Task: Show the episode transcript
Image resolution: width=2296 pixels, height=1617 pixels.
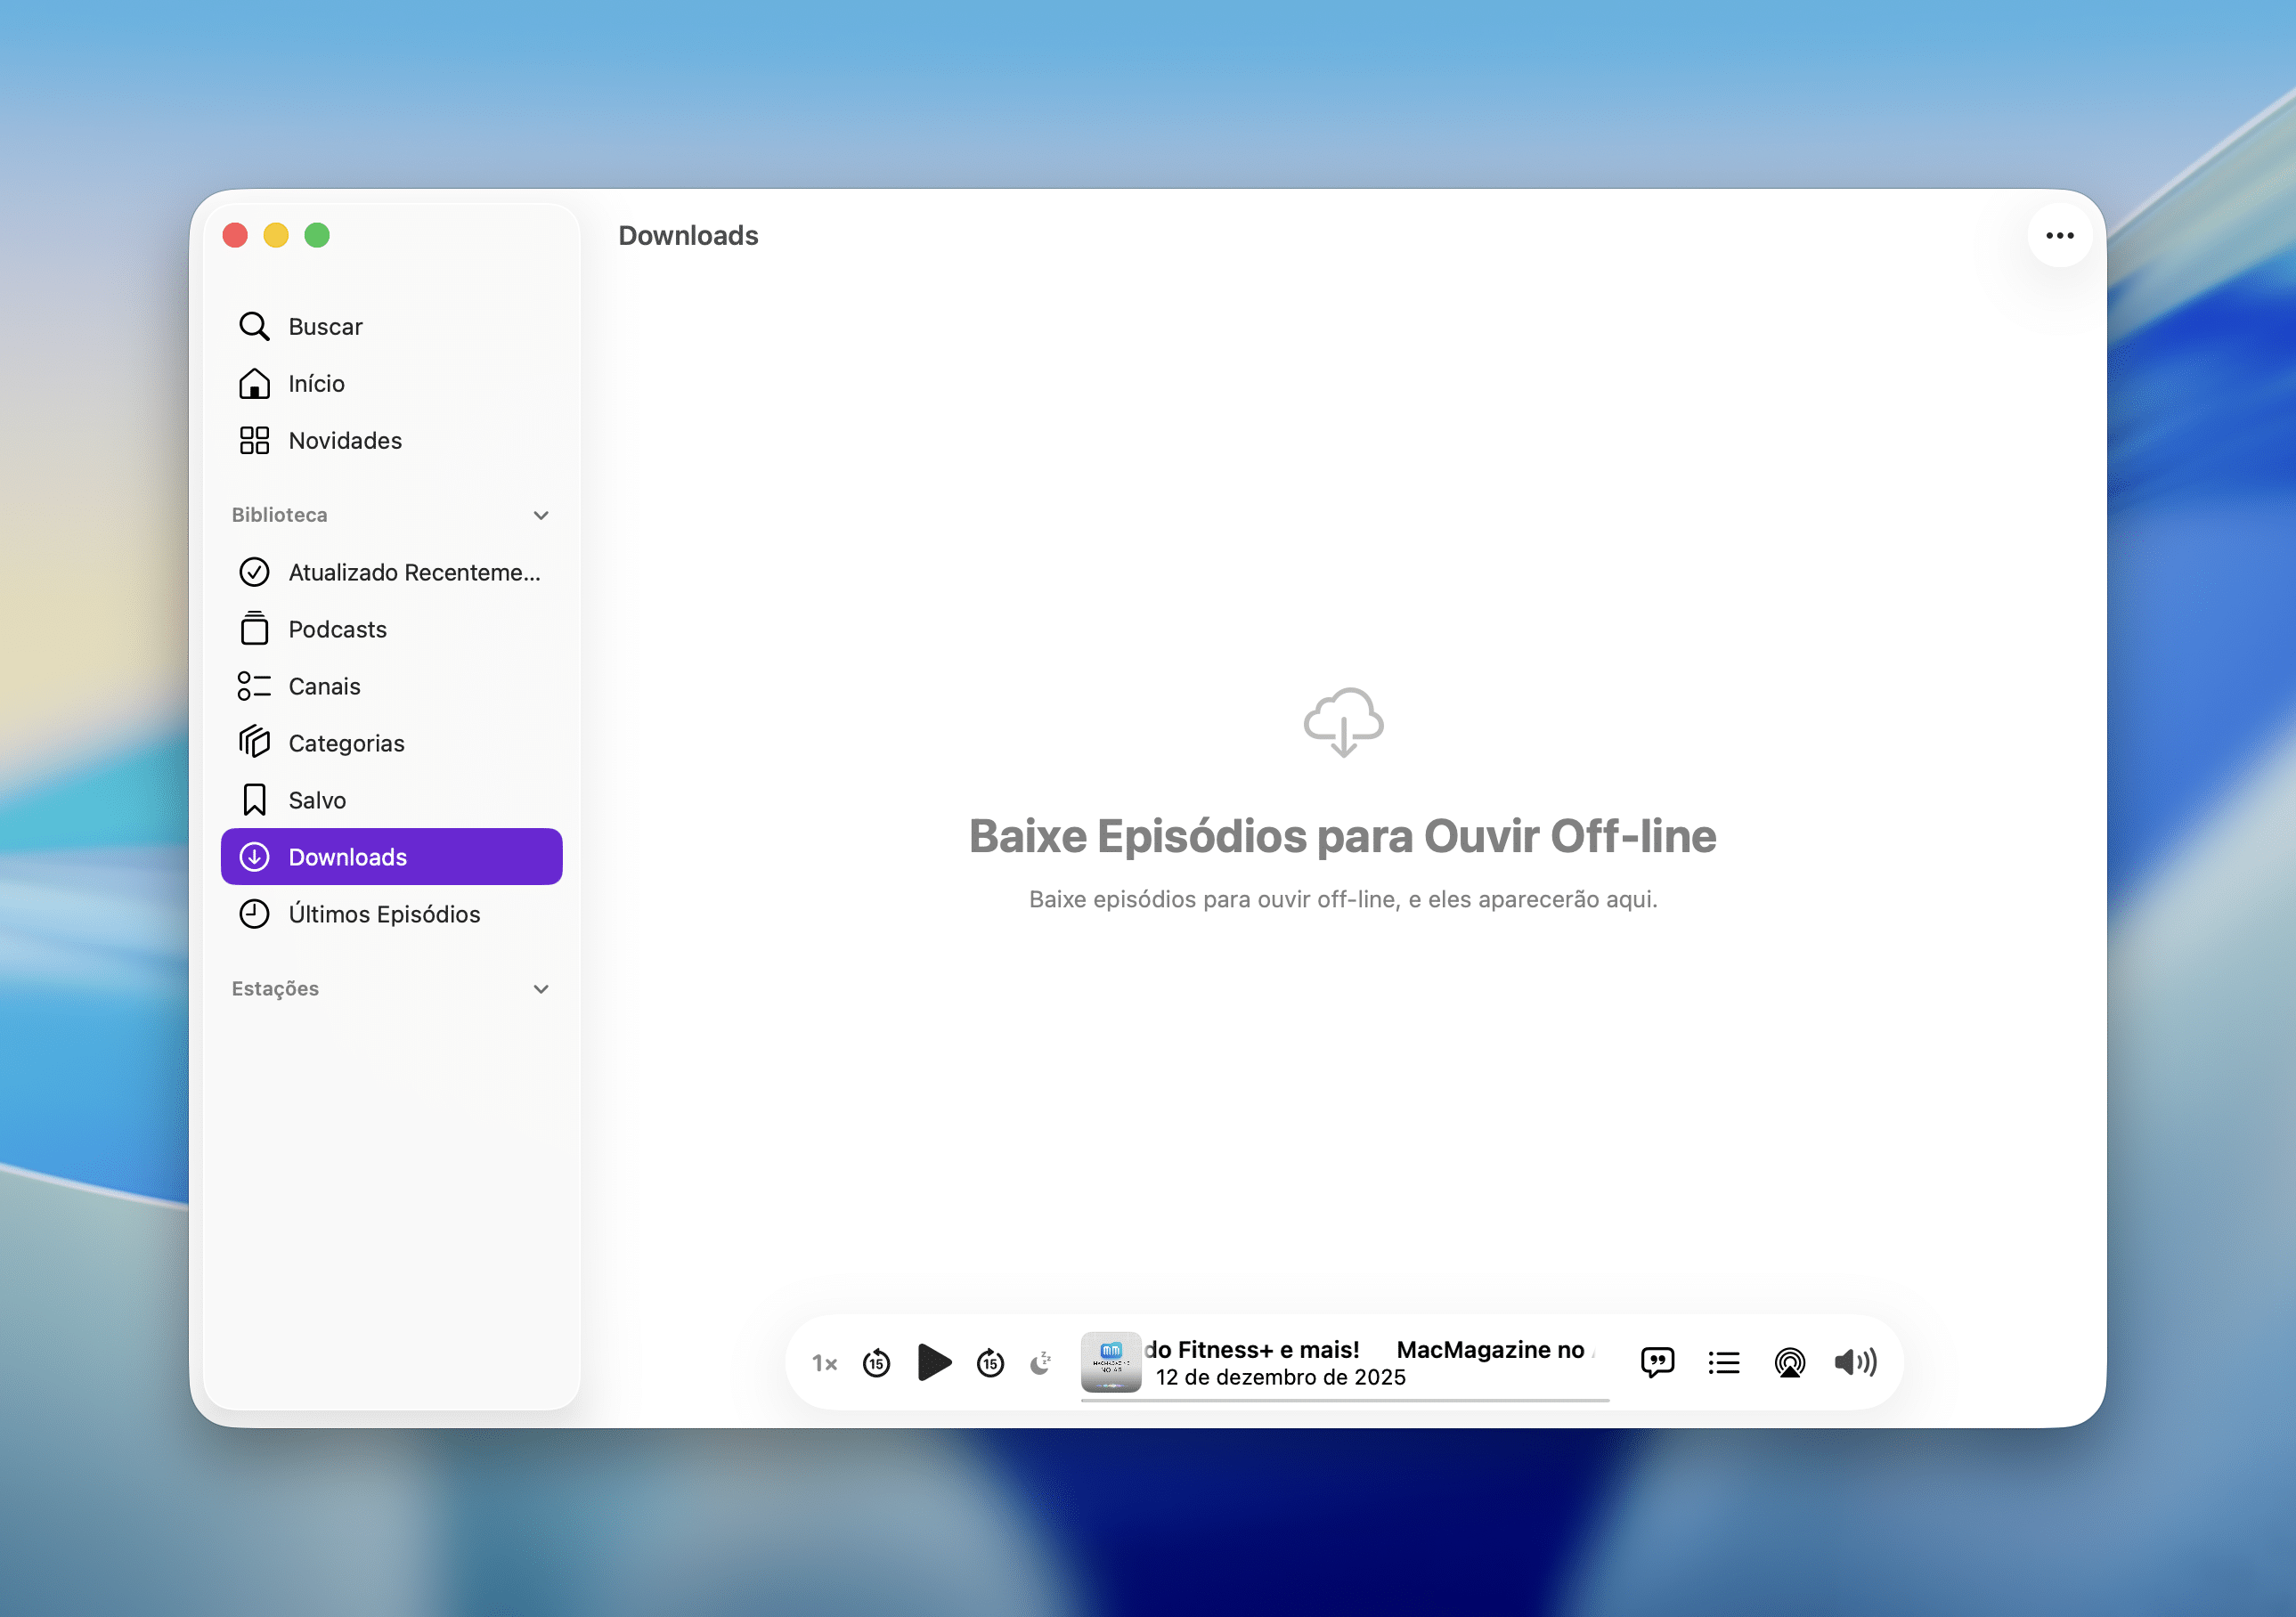Action: (1657, 1362)
